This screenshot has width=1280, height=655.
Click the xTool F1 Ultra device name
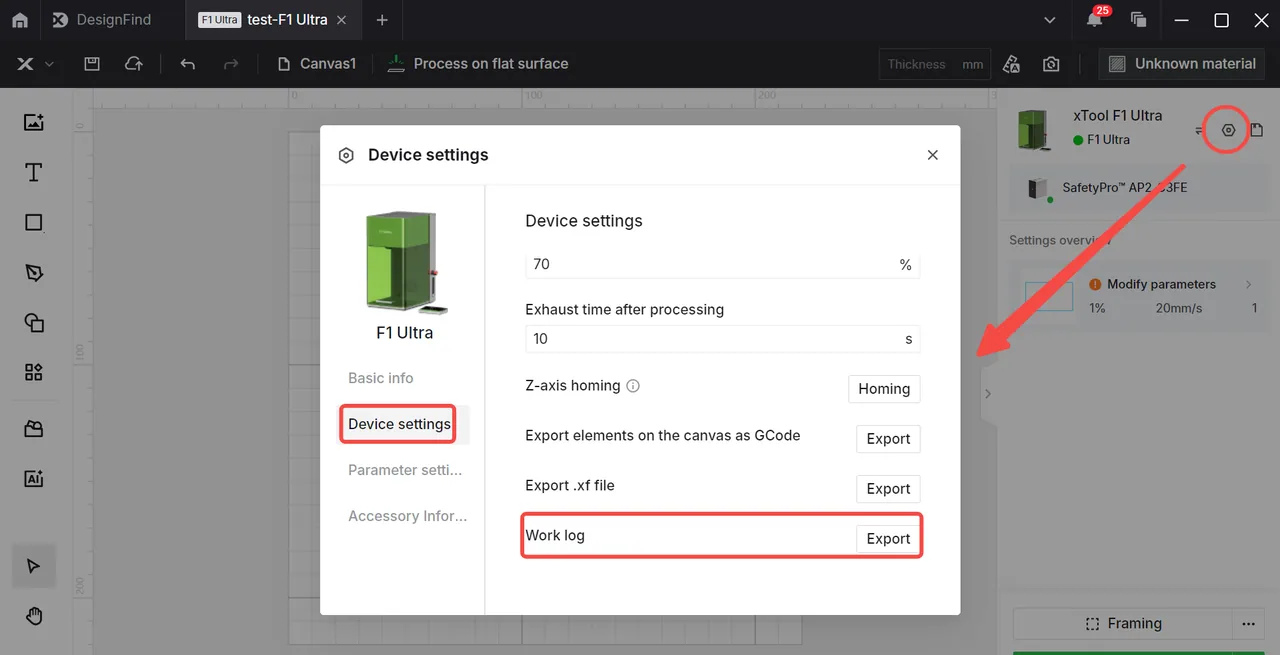1117,115
